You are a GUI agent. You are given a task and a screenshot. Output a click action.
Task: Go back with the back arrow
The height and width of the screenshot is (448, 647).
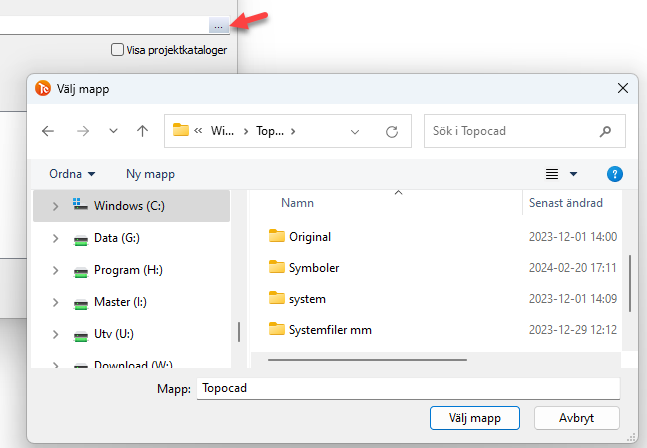point(48,131)
